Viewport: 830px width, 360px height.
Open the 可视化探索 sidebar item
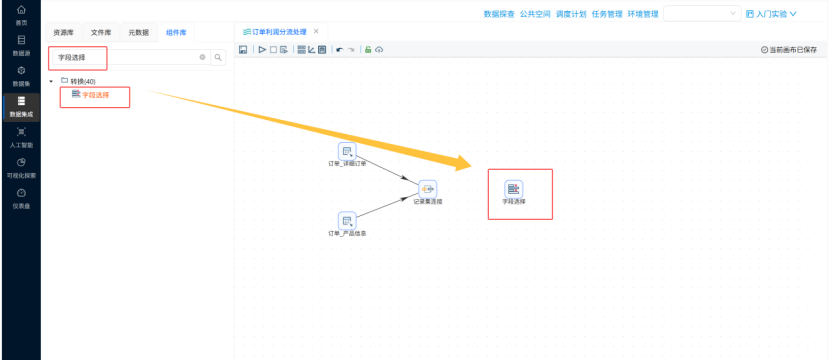[x=21, y=167]
